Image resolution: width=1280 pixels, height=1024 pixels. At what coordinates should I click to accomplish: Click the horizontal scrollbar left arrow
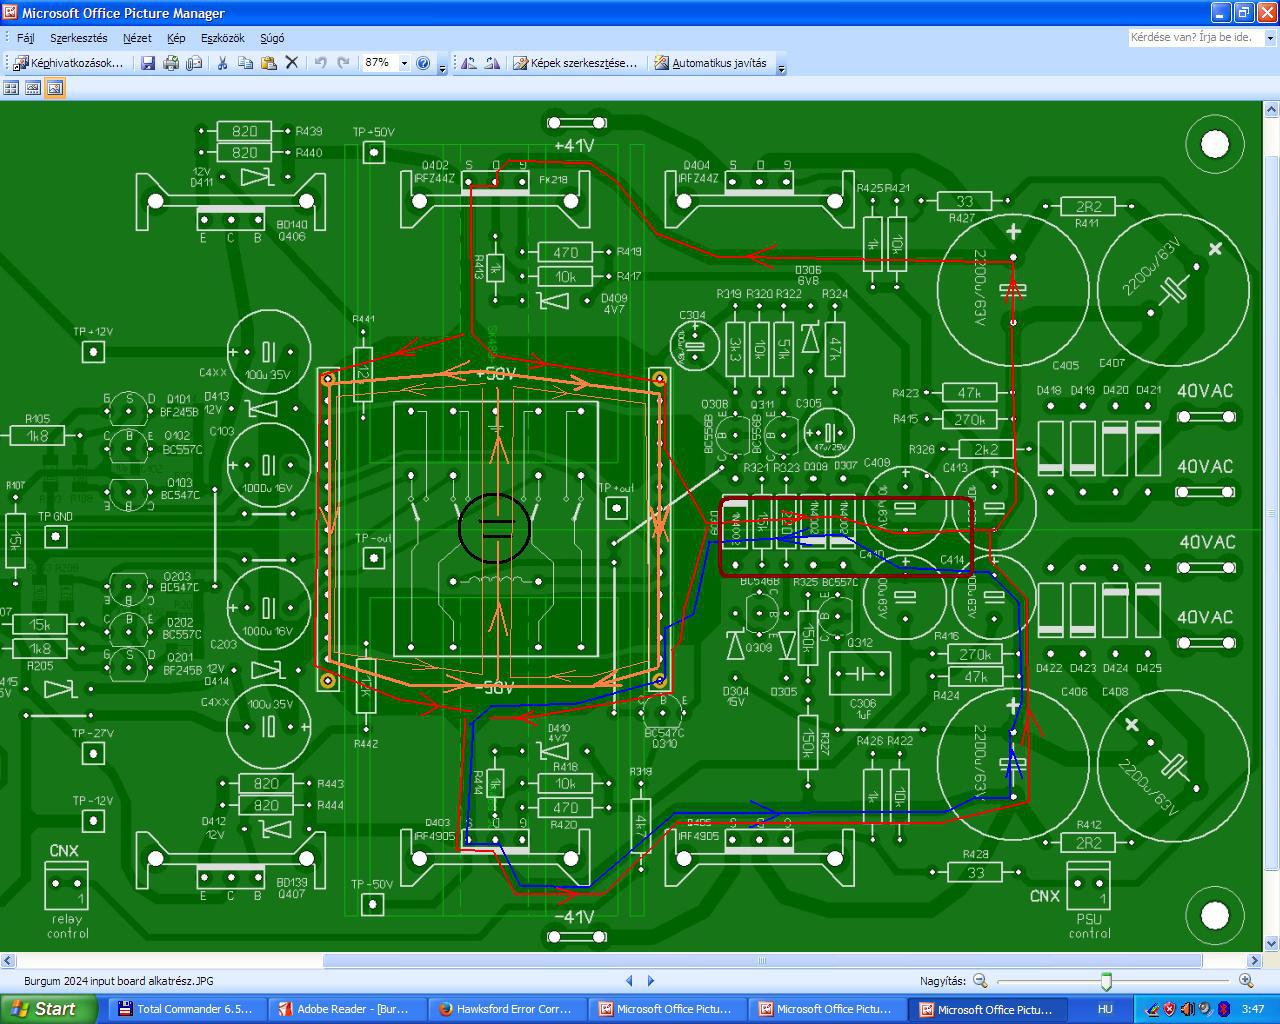(x=7, y=960)
